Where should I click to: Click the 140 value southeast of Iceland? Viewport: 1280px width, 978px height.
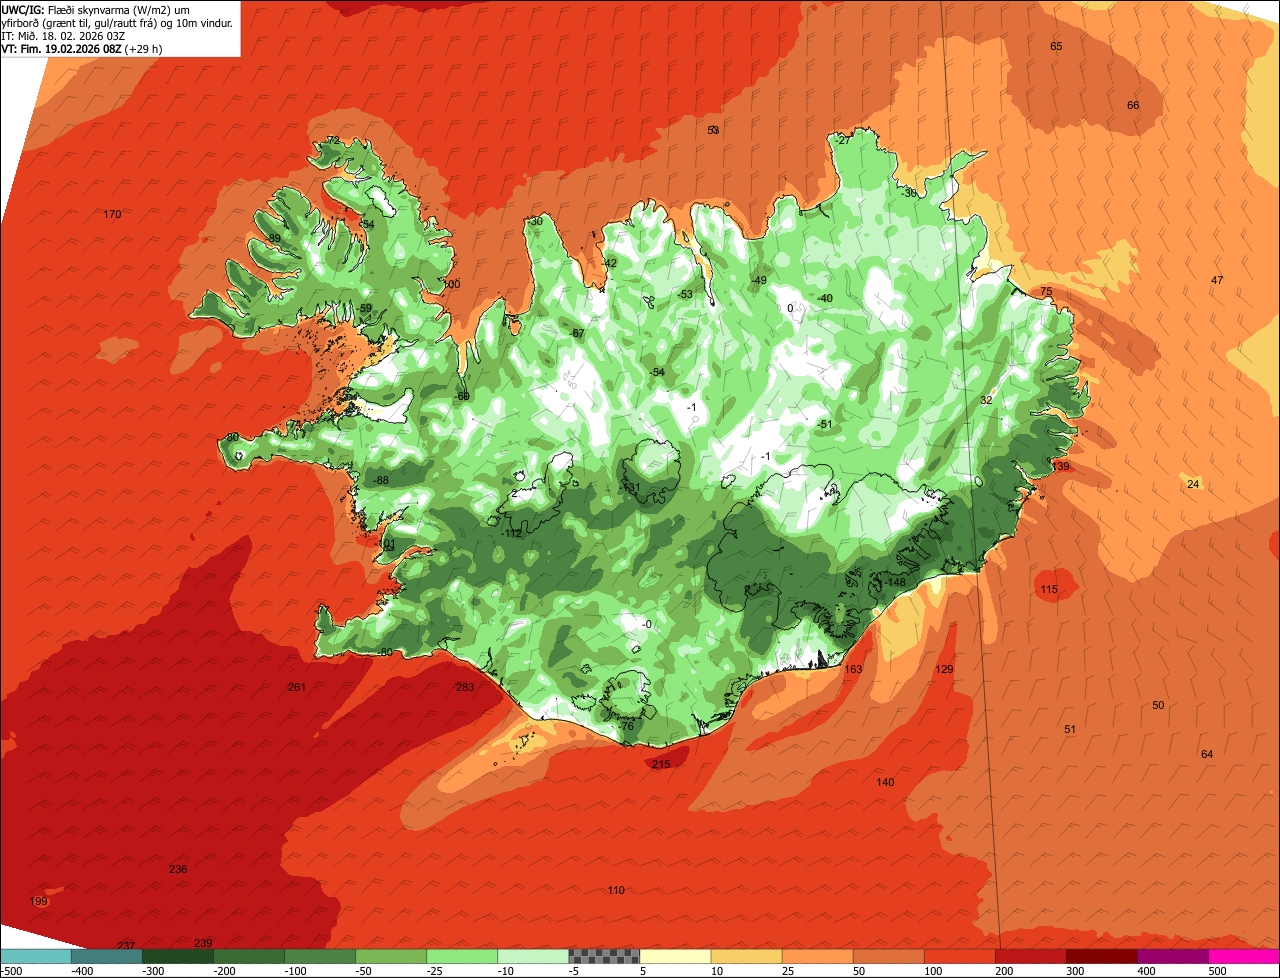point(885,782)
